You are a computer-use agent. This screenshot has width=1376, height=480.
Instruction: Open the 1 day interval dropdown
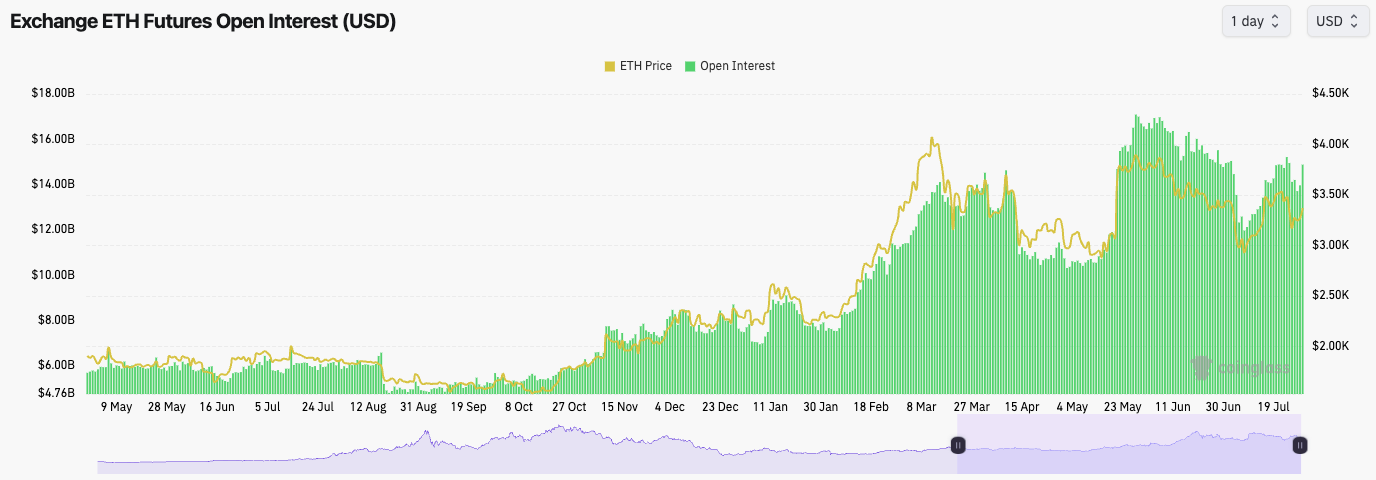[1256, 21]
